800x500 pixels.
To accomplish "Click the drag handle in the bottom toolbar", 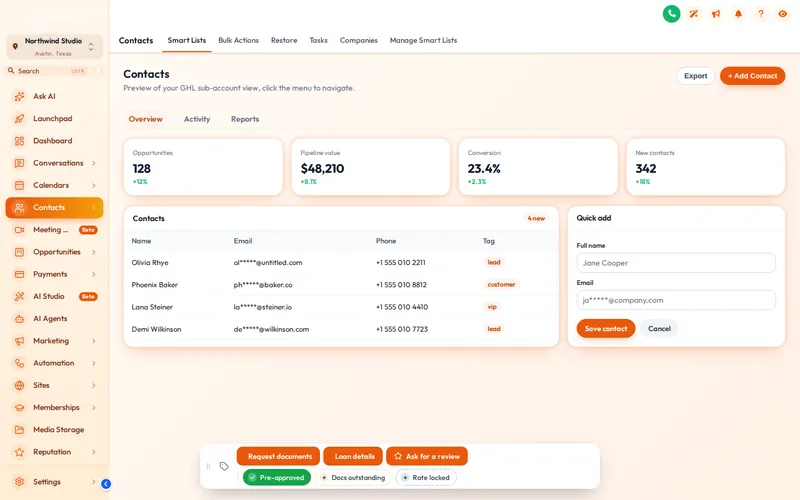I will (x=208, y=466).
